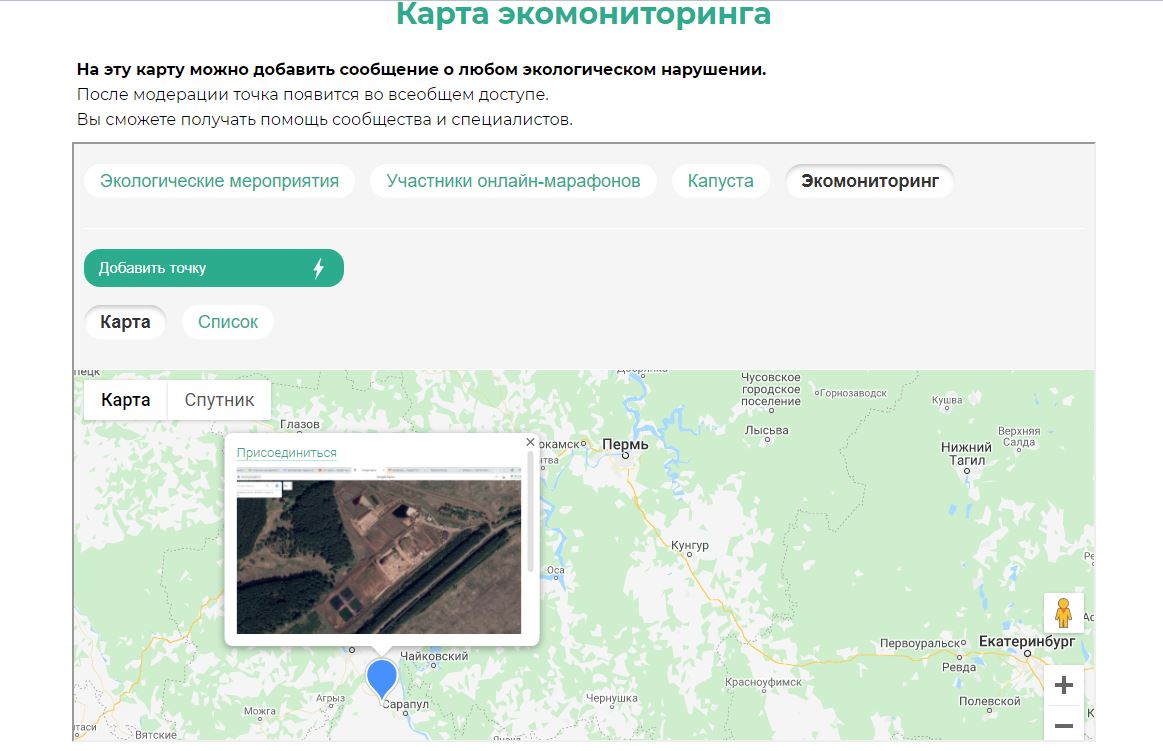Click the Чайковский town label
1163x751 pixels.
[434, 656]
